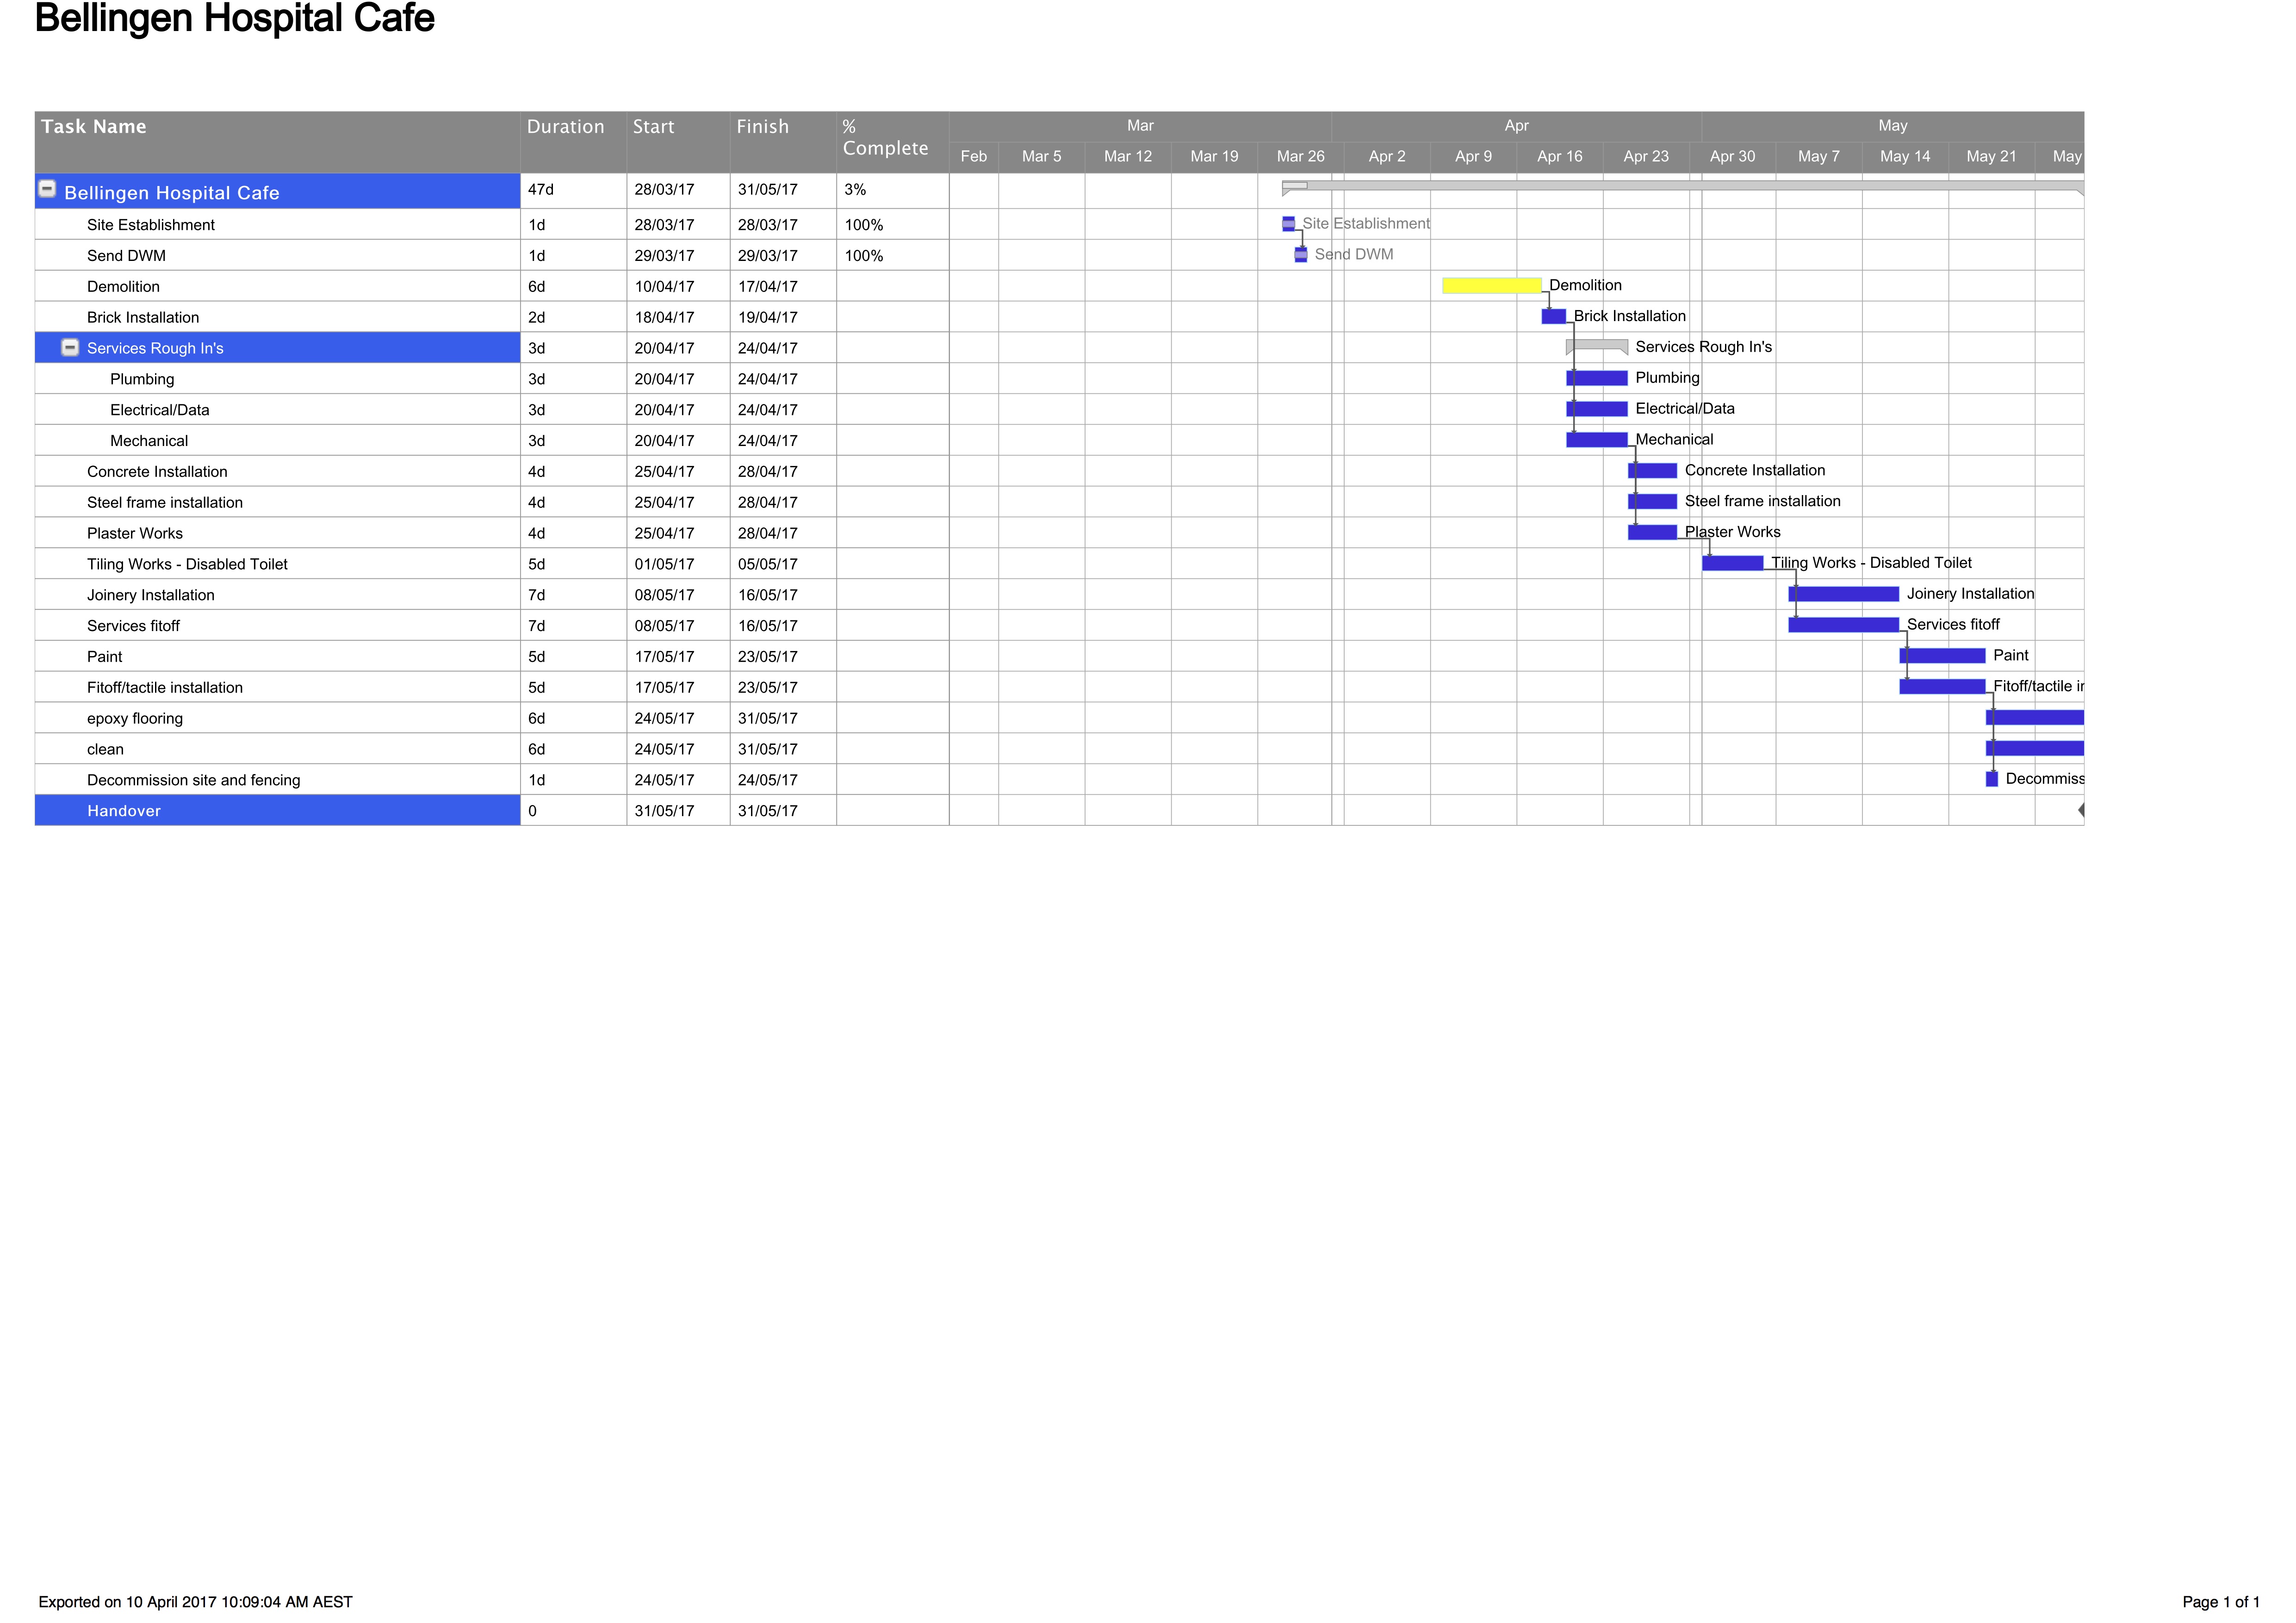Select the Plumbing subtask name
Image resolution: width=2296 pixels, height=1623 pixels.
click(142, 380)
